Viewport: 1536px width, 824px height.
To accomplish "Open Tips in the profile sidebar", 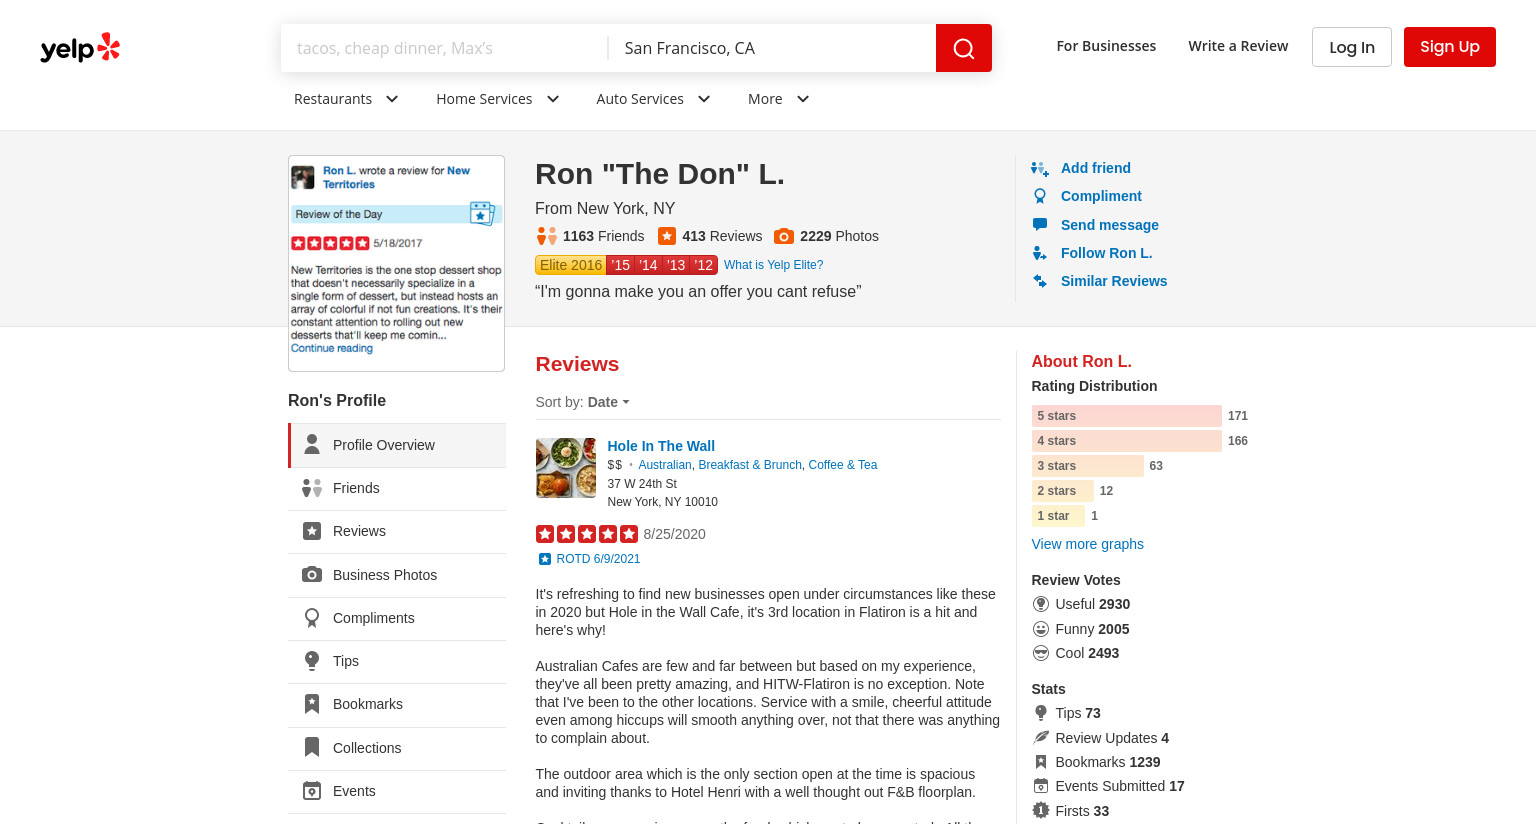I will (x=397, y=661).
